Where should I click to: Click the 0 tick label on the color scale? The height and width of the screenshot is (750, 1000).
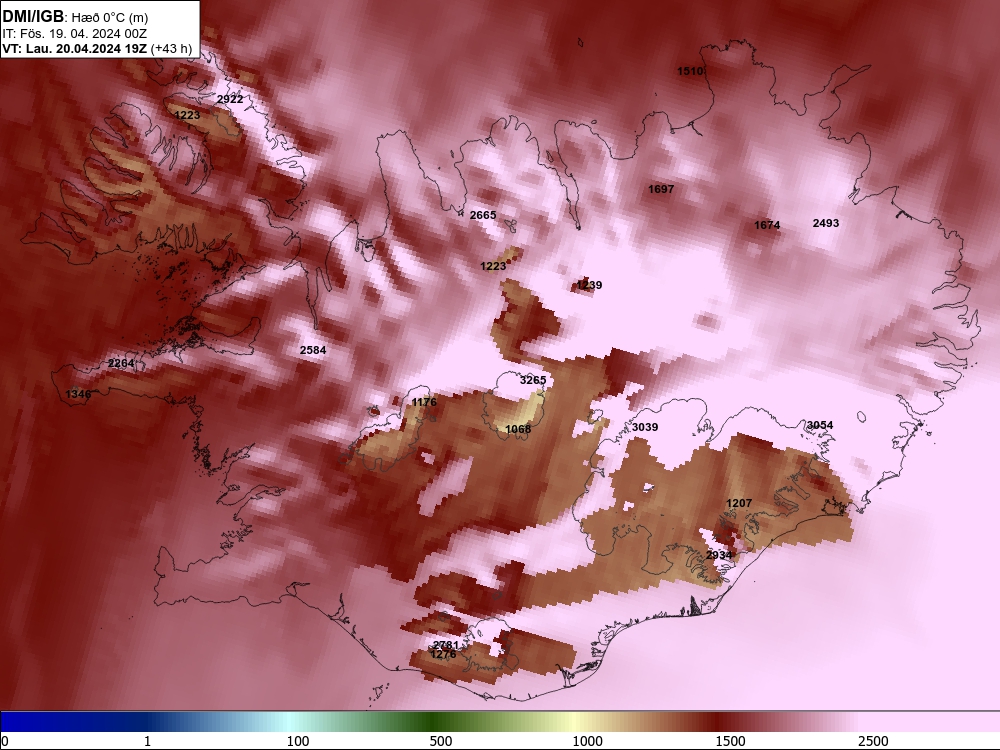6,741
